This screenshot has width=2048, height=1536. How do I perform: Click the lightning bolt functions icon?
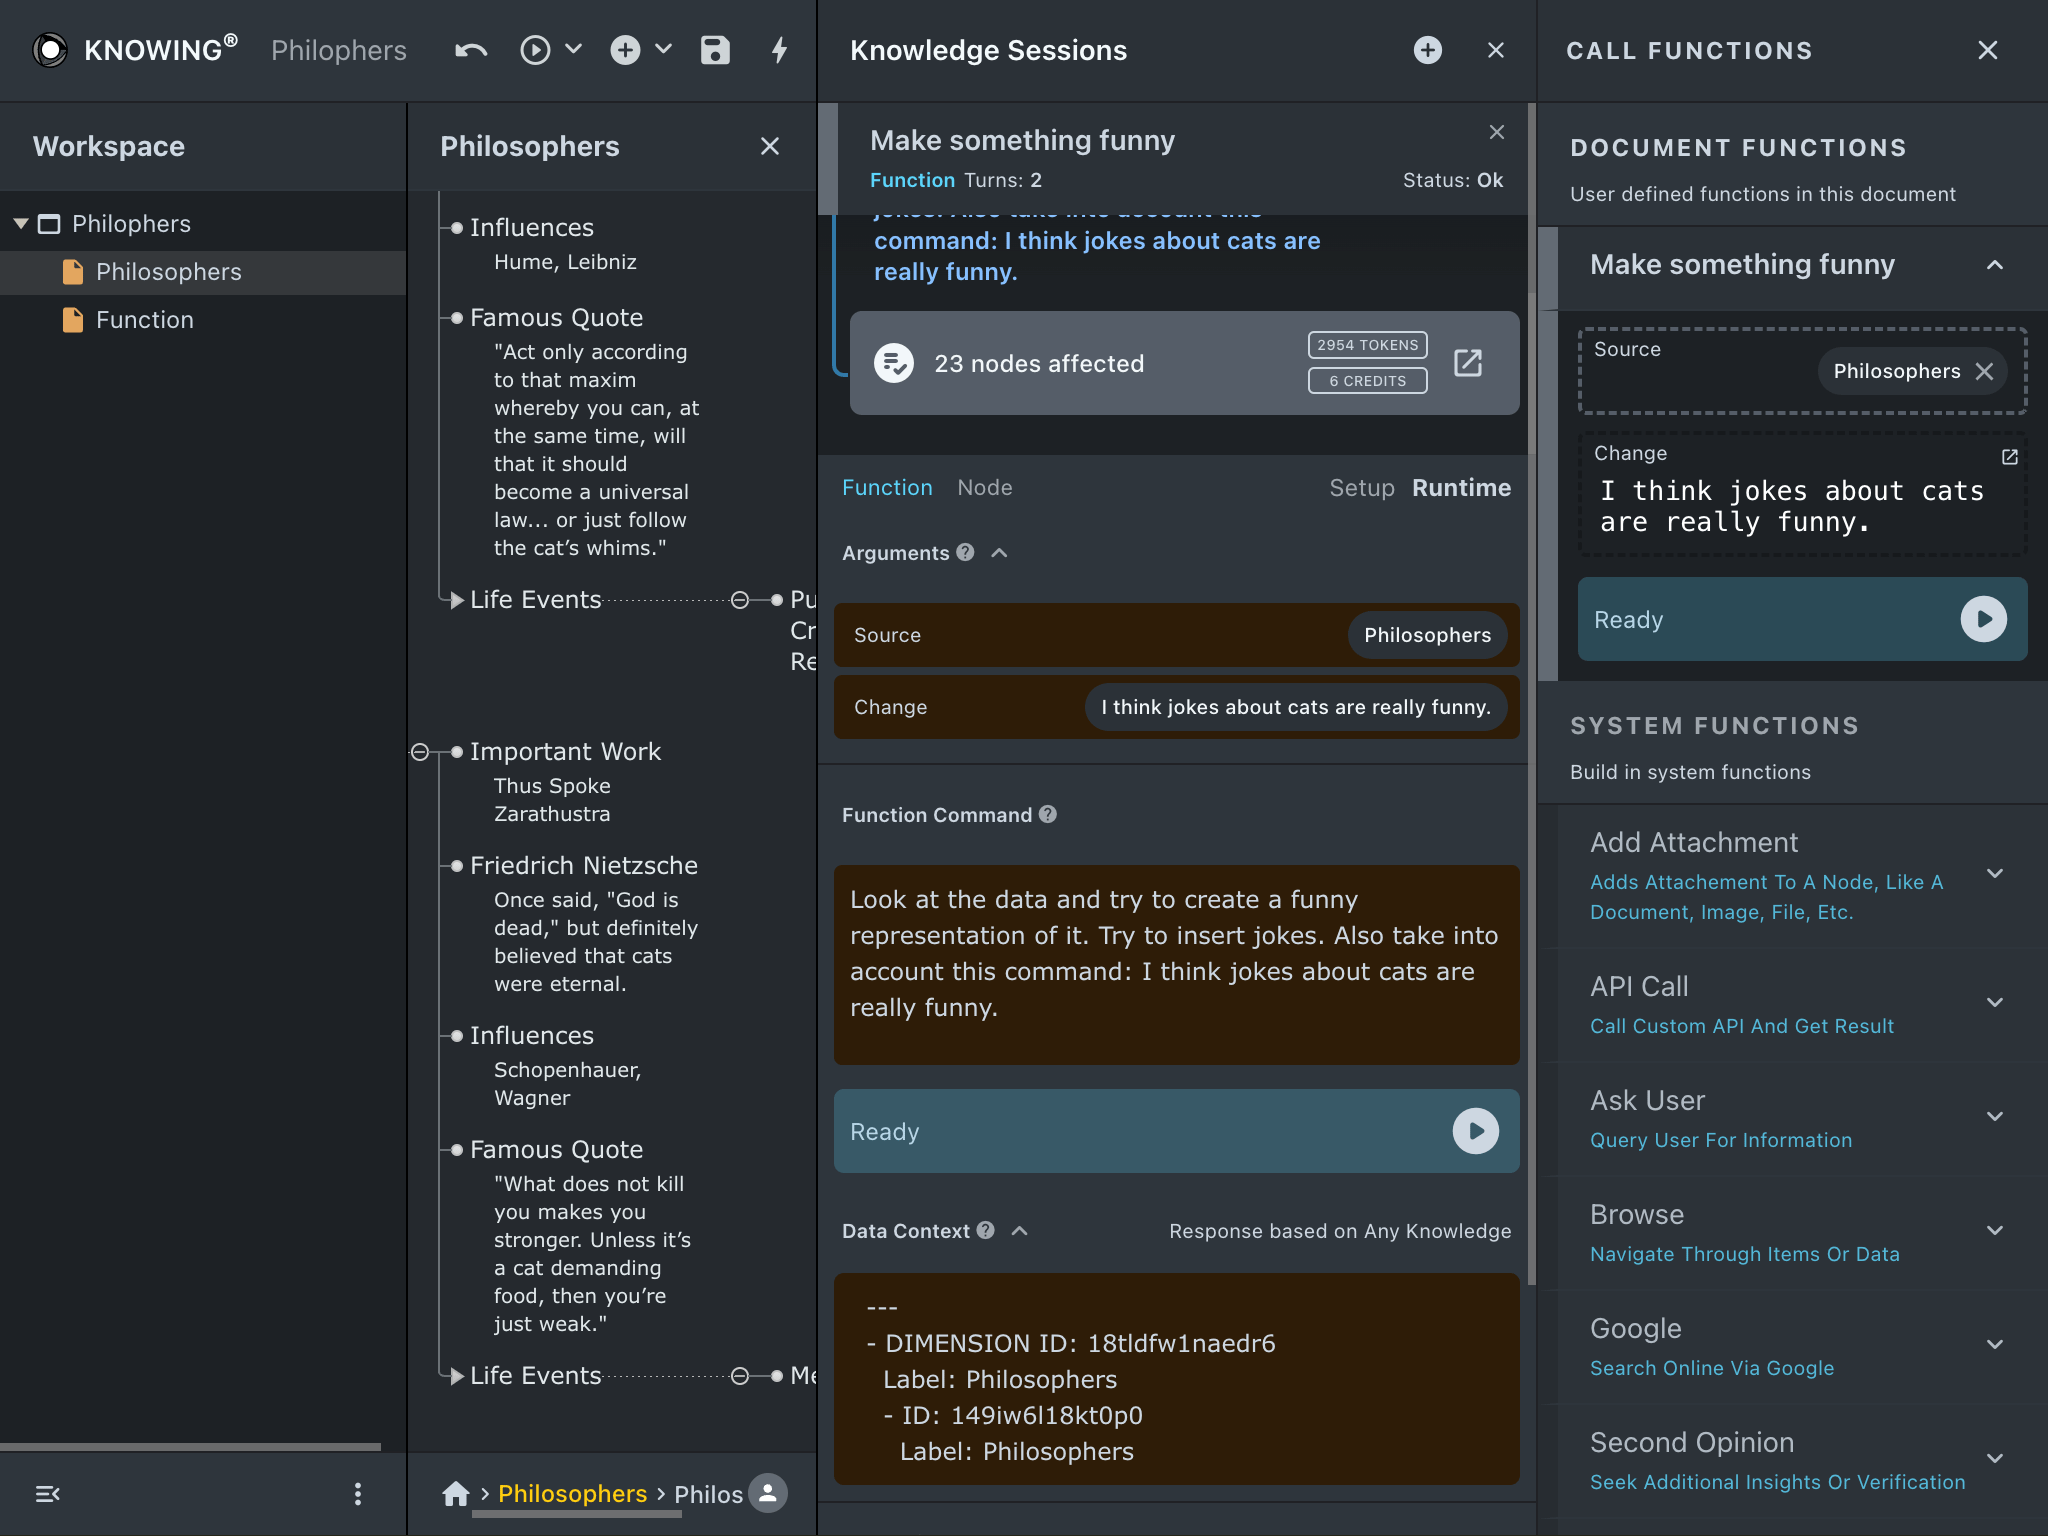tap(780, 50)
